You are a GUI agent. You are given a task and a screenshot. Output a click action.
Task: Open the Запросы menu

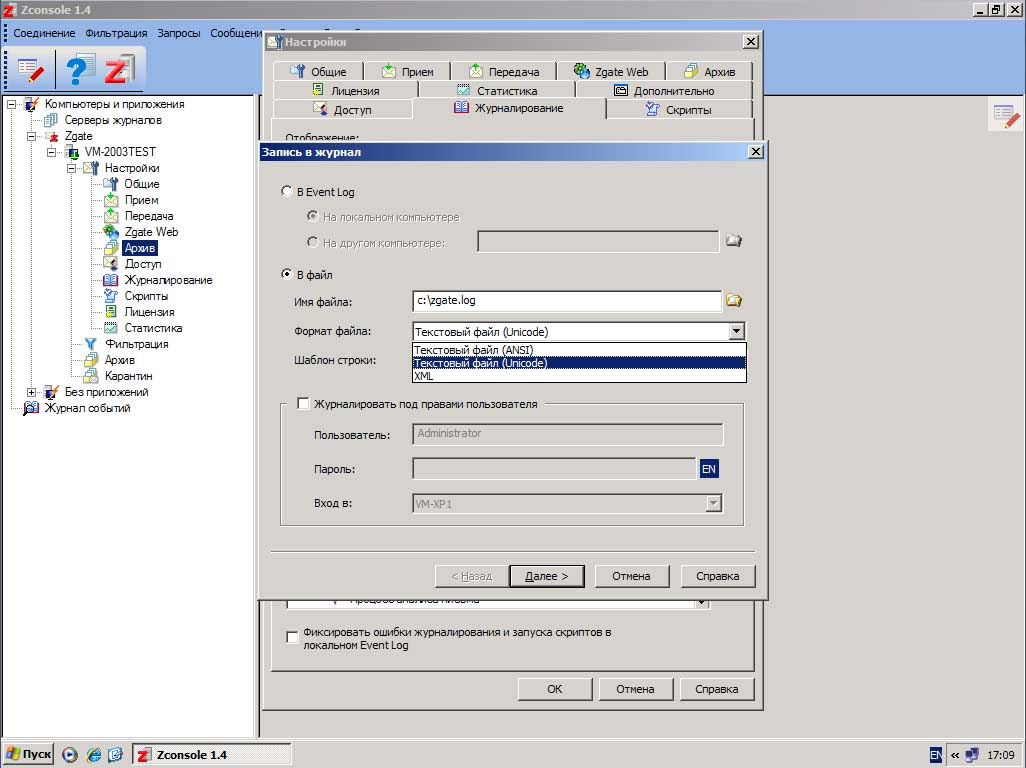point(178,33)
